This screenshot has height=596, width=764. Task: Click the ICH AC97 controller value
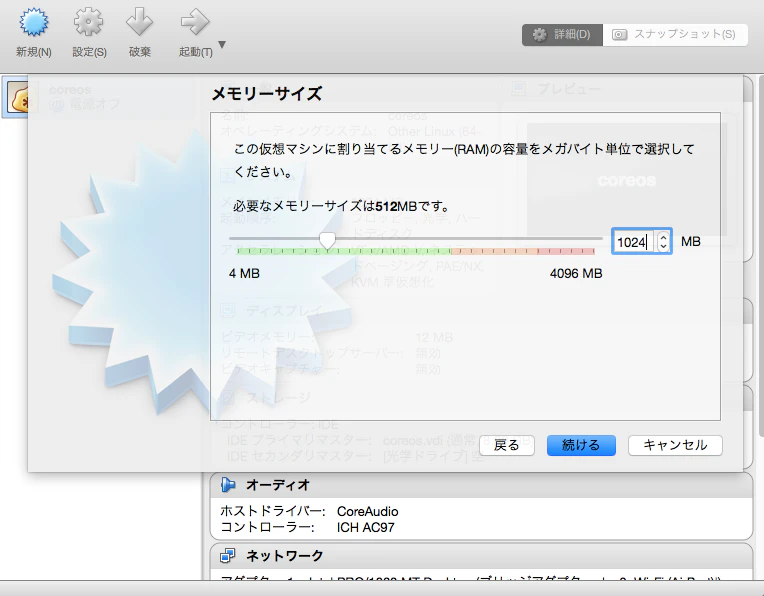(x=365, y=527)
